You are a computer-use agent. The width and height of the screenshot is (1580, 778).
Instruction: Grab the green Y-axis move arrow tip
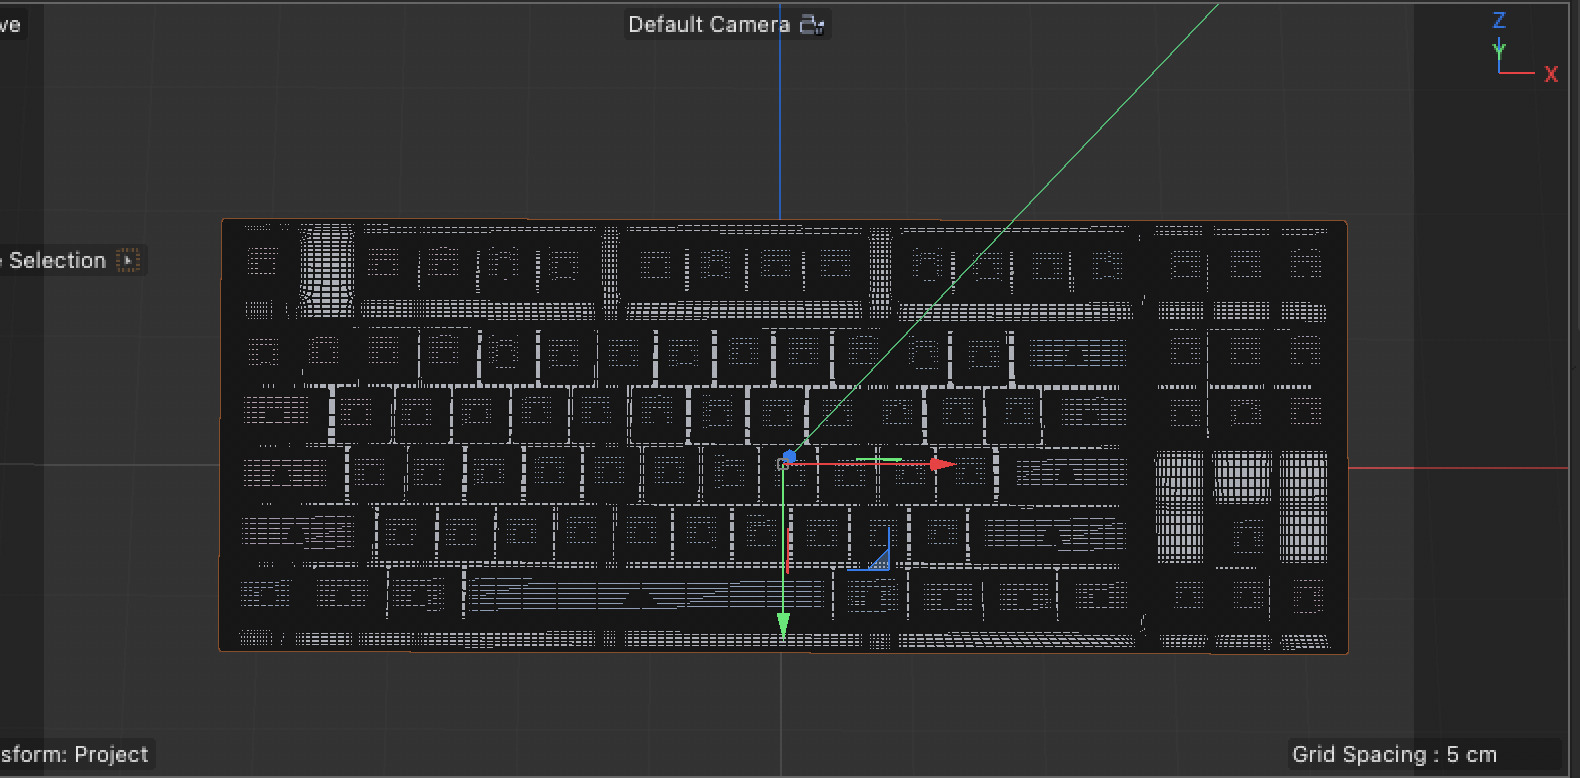click(783, 626)
